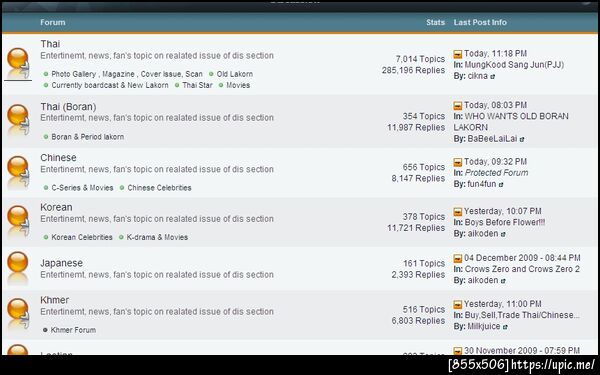Click the '354 Topics' stat

424,116
